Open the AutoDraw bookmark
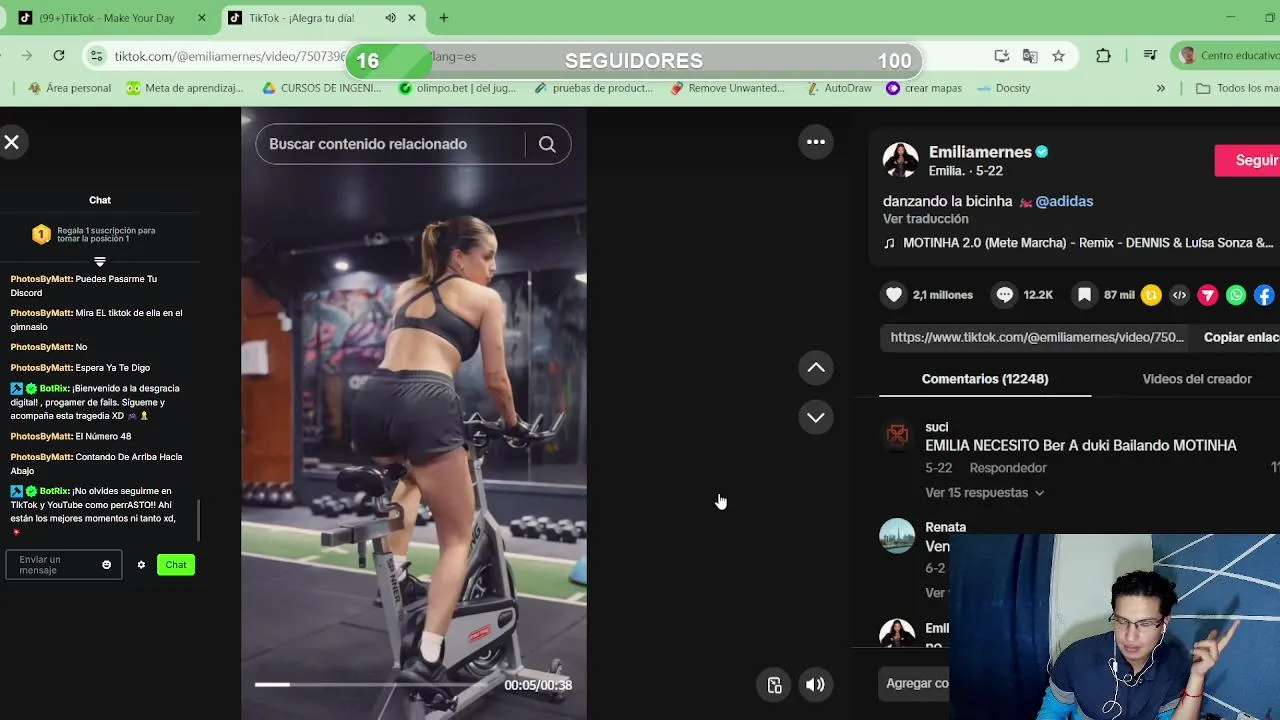Screen dimensions: 1280x720 point(838,88)
